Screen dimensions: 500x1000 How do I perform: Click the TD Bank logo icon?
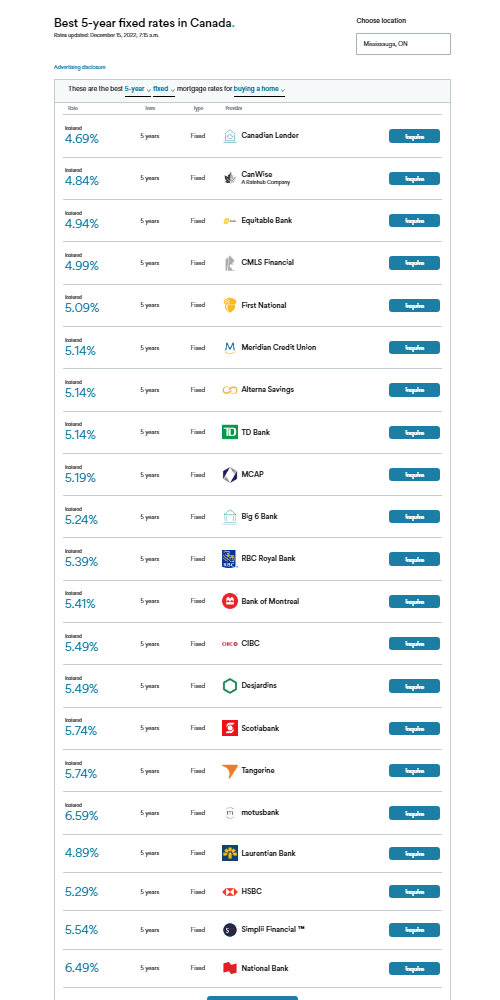pos(230,432)
